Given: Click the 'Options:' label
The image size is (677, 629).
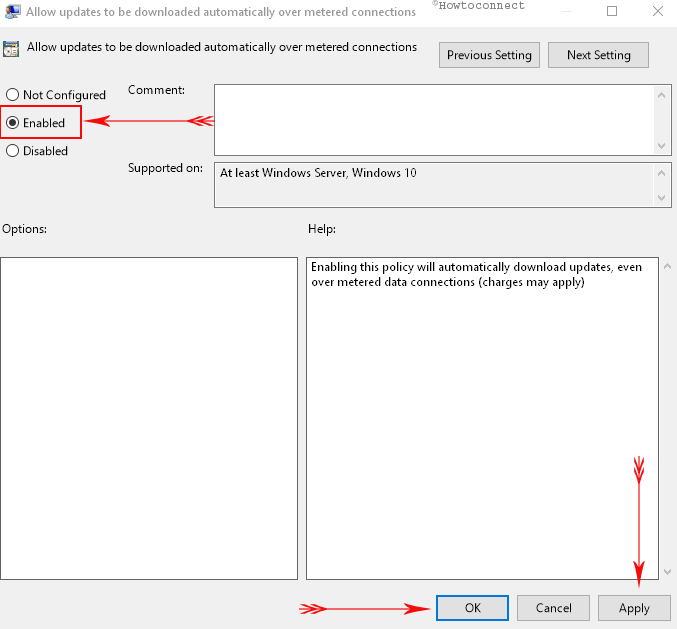Looking at the screenshot, I should point(25,229).
